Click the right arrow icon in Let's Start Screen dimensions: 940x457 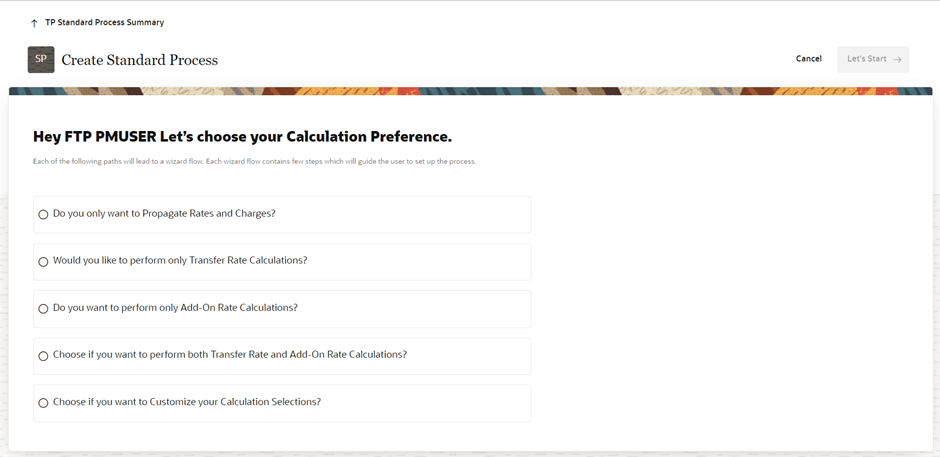[897, 60]
